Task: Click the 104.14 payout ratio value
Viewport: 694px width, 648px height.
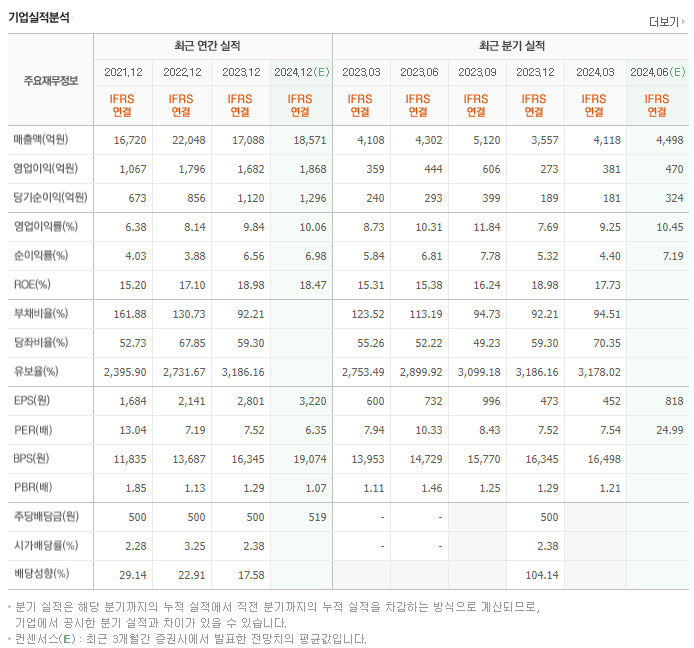Action: (542, 575)
